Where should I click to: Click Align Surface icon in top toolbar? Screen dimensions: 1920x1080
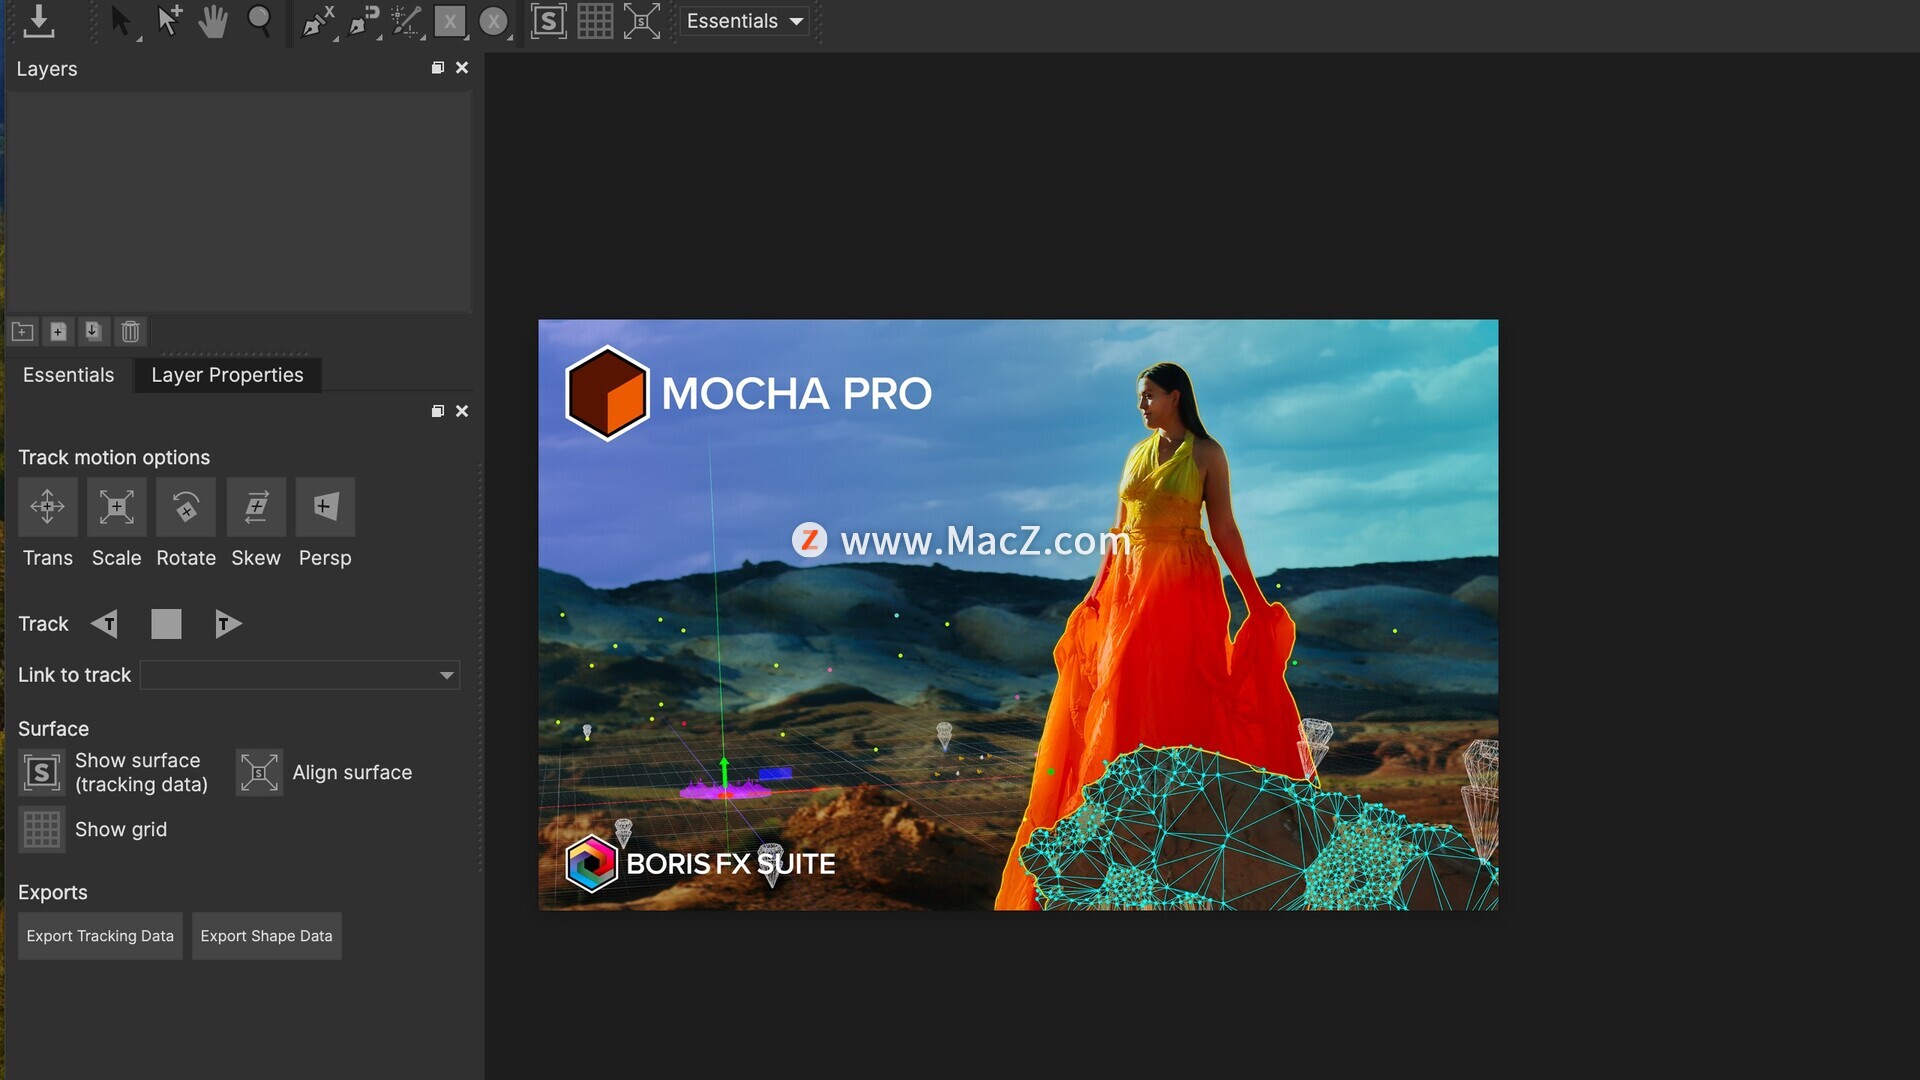point(642,21)
